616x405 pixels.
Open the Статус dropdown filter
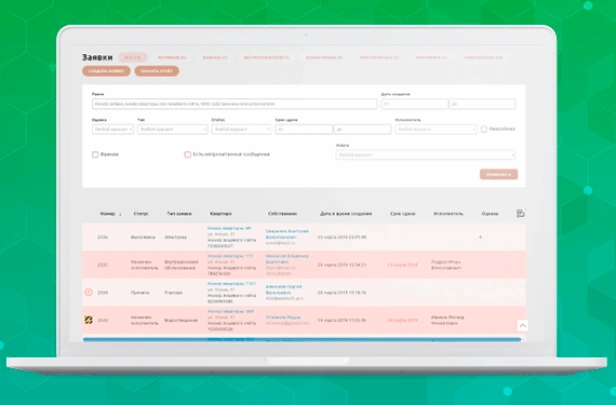[x=238, y=129]
